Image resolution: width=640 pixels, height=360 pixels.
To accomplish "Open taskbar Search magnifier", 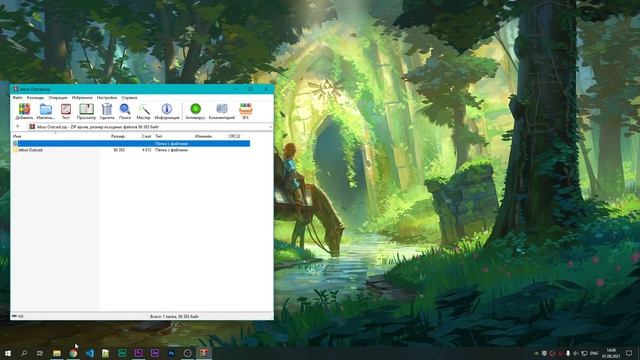I will 24,353.
